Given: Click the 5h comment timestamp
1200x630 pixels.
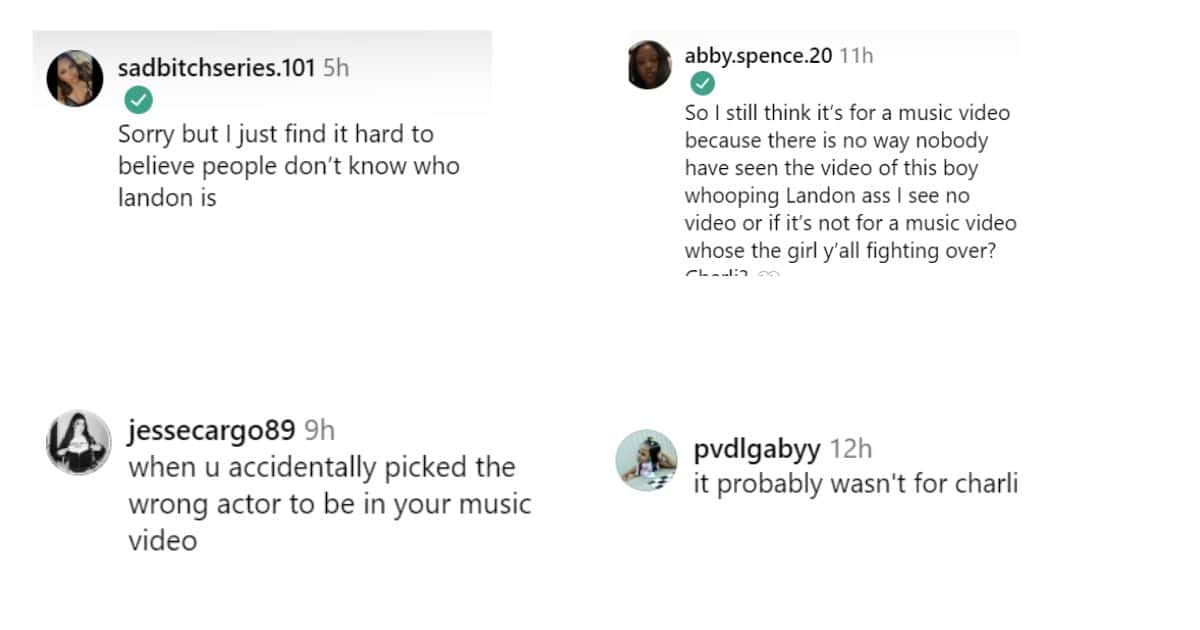Looking at the screenshot, I should [336, 69].
